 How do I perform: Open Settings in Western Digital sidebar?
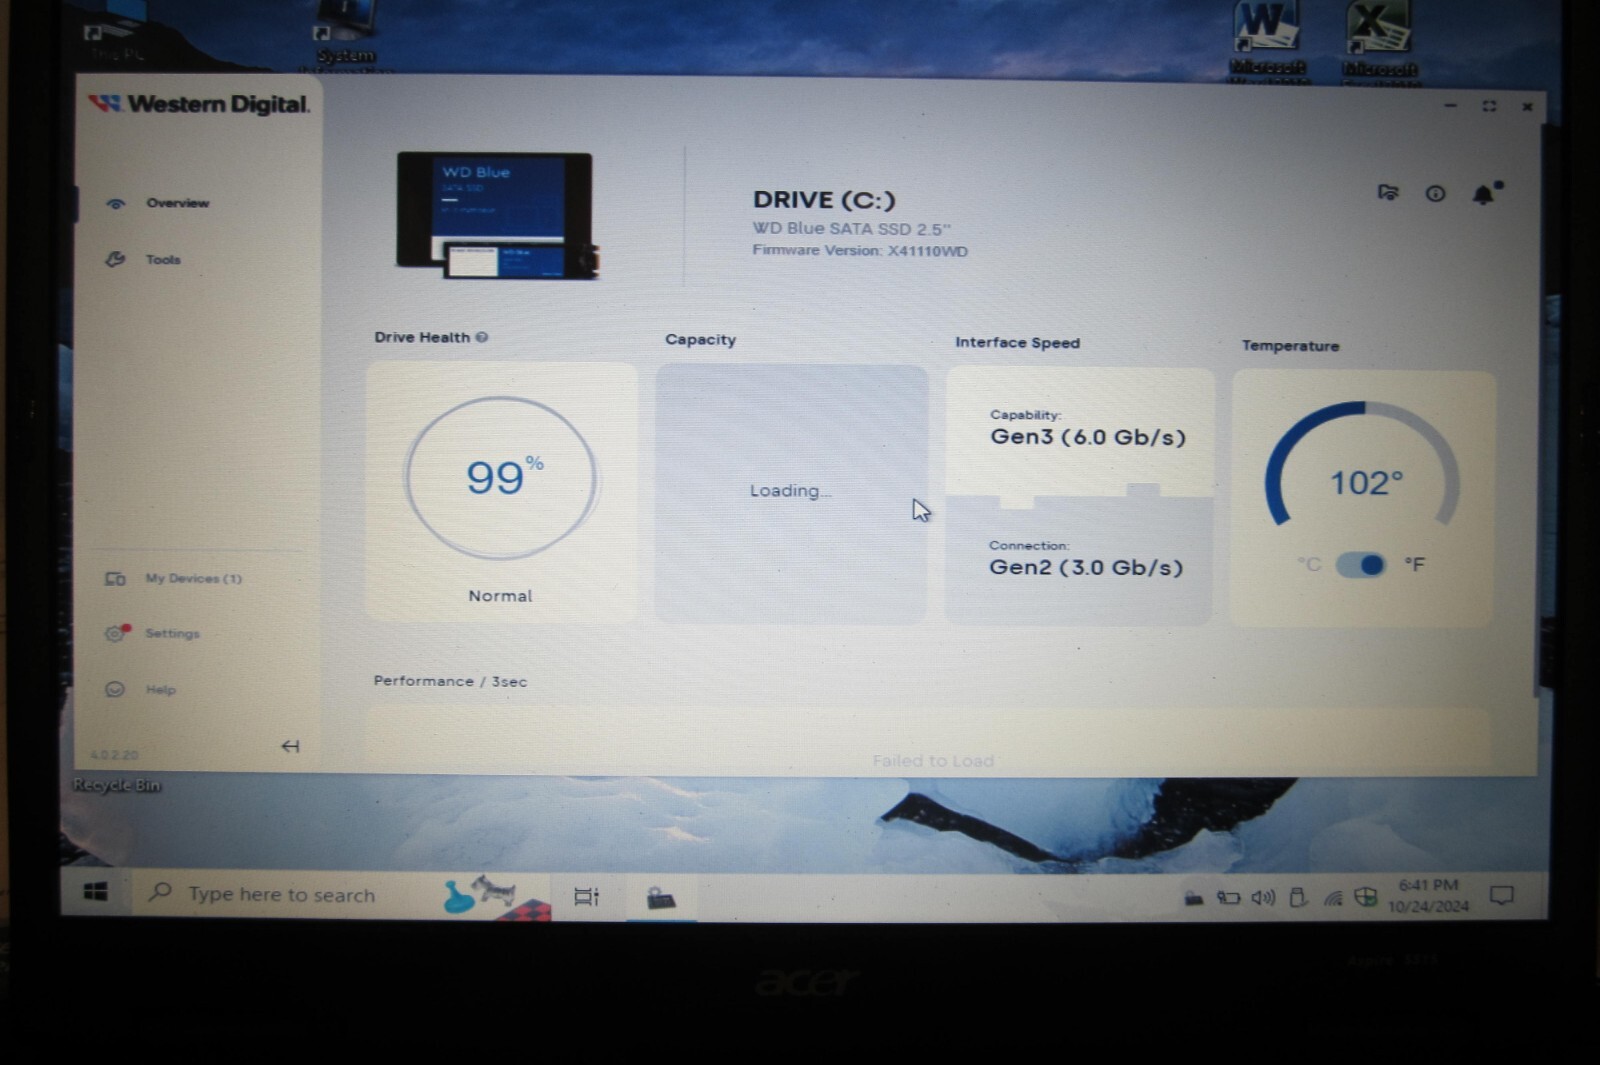172,634
